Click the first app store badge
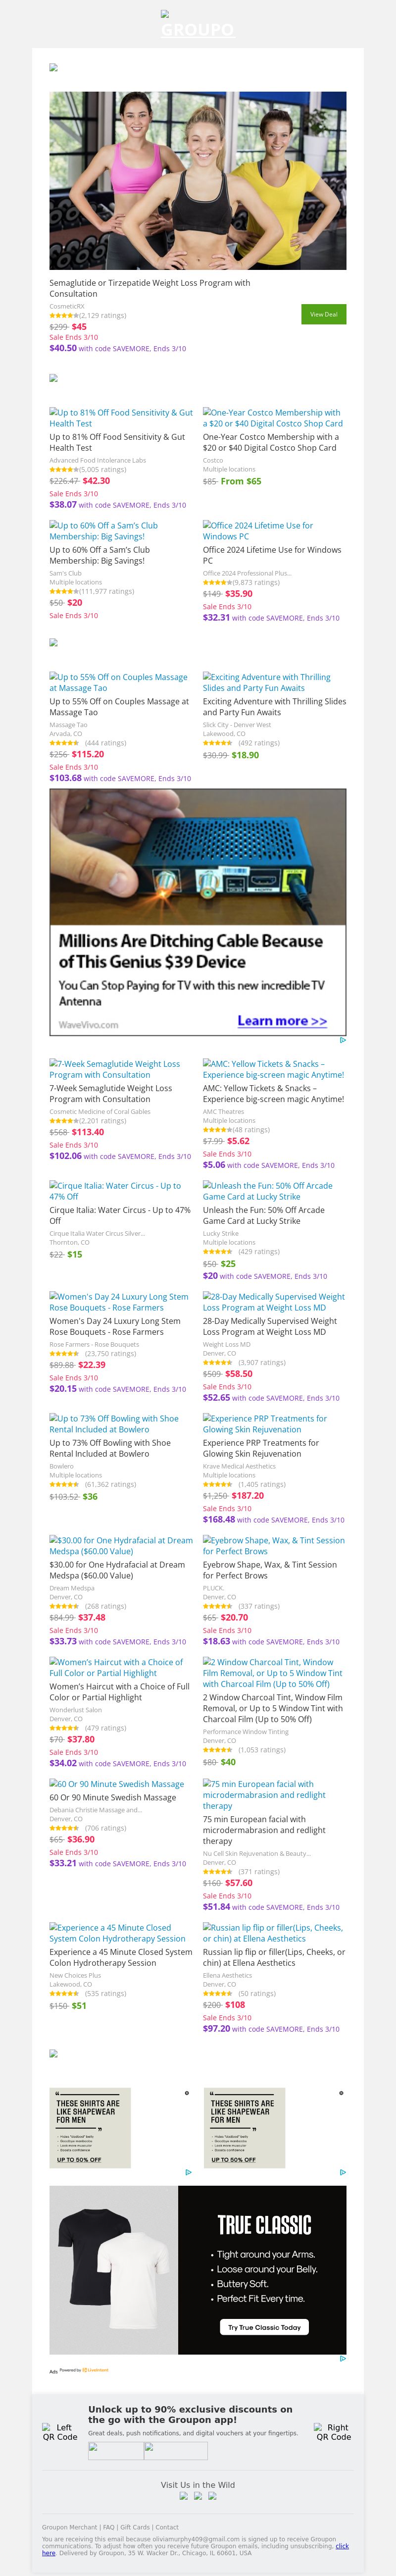The image size is (396, 2576). (116, 2451)
